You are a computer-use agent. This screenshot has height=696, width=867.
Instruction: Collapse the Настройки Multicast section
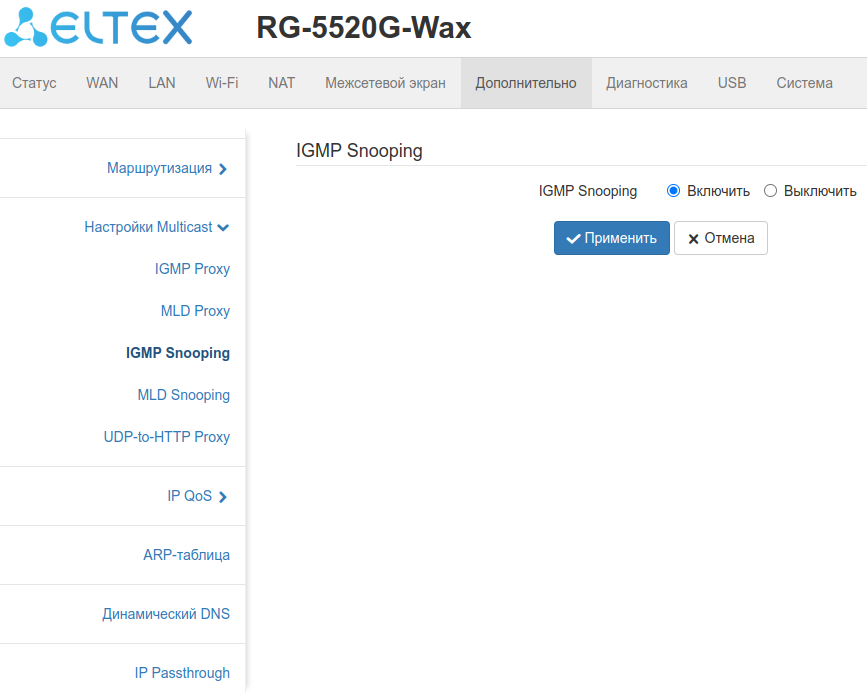coord(148,227)
